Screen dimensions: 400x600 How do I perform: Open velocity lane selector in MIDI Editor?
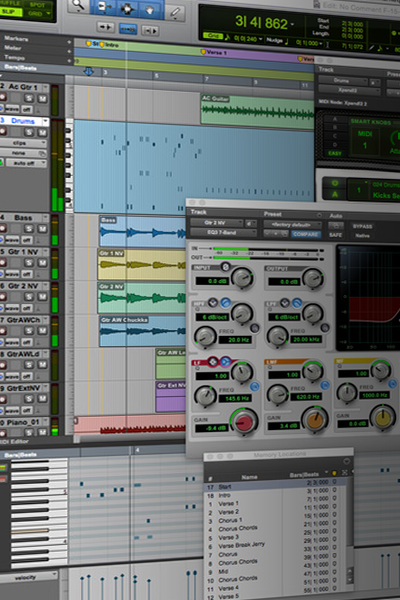pyautogui.click(x=29, y=577)
